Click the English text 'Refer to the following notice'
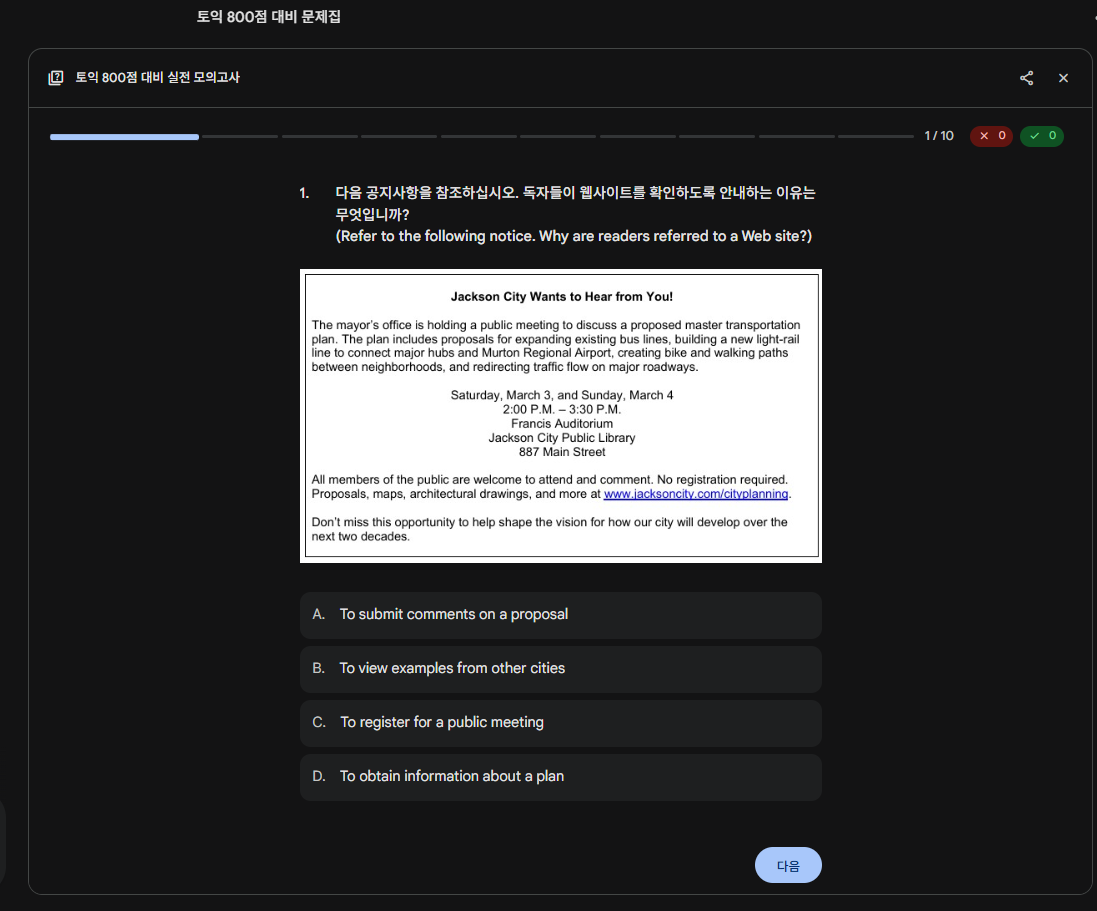 (434, 236)
